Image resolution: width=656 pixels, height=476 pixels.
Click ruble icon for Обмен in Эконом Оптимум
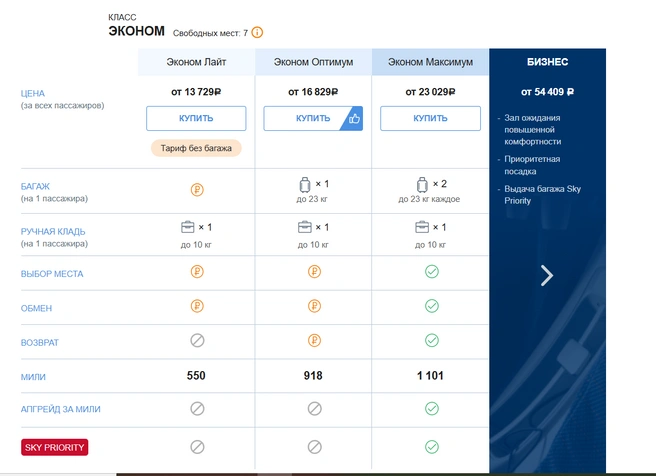(x=314, y=306)
